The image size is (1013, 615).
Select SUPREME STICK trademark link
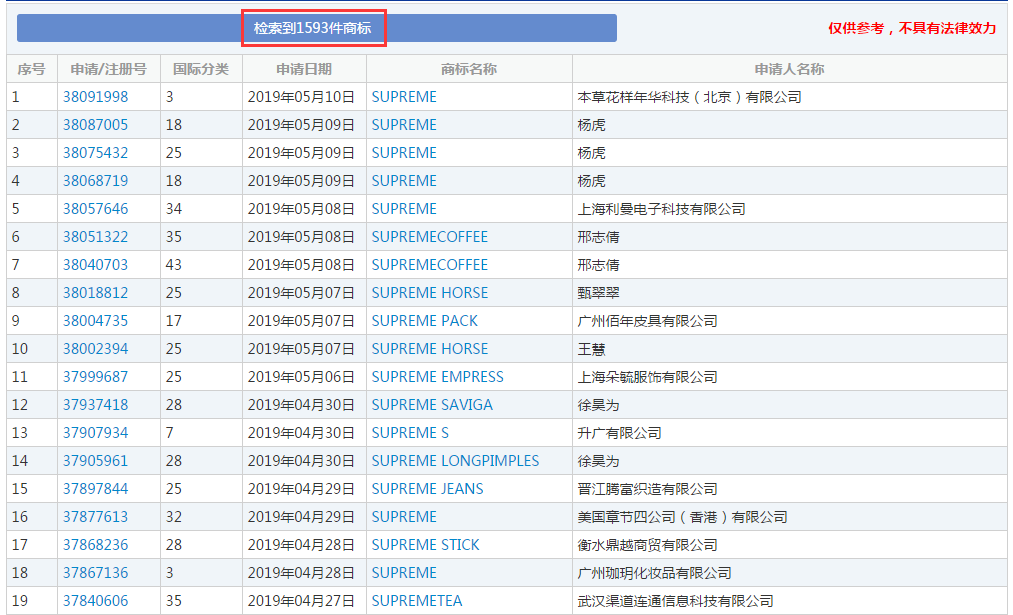pos(426,545)
